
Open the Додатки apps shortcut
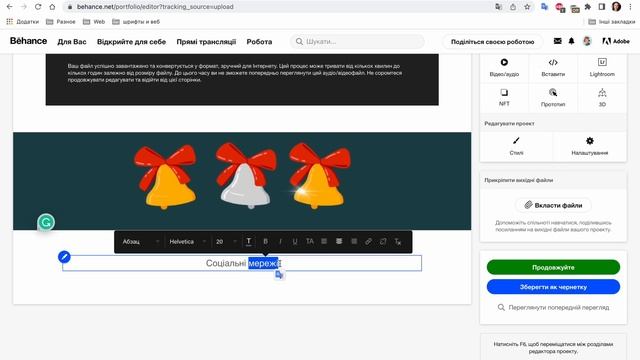22,22
